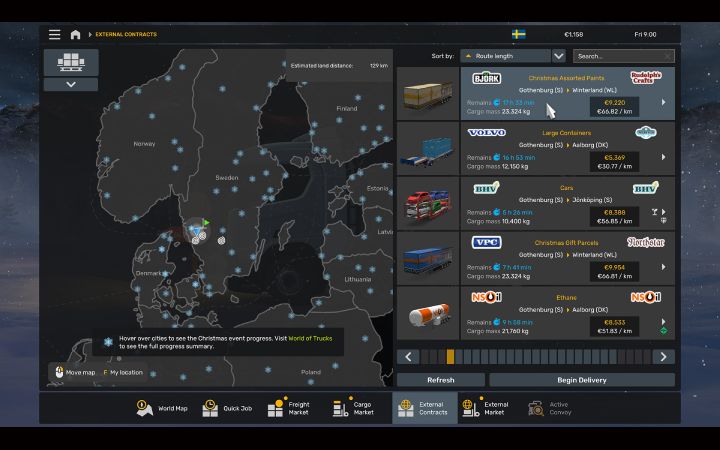Click the Bjork company logo
The image size is (720, 450).
tap(487, 78)
